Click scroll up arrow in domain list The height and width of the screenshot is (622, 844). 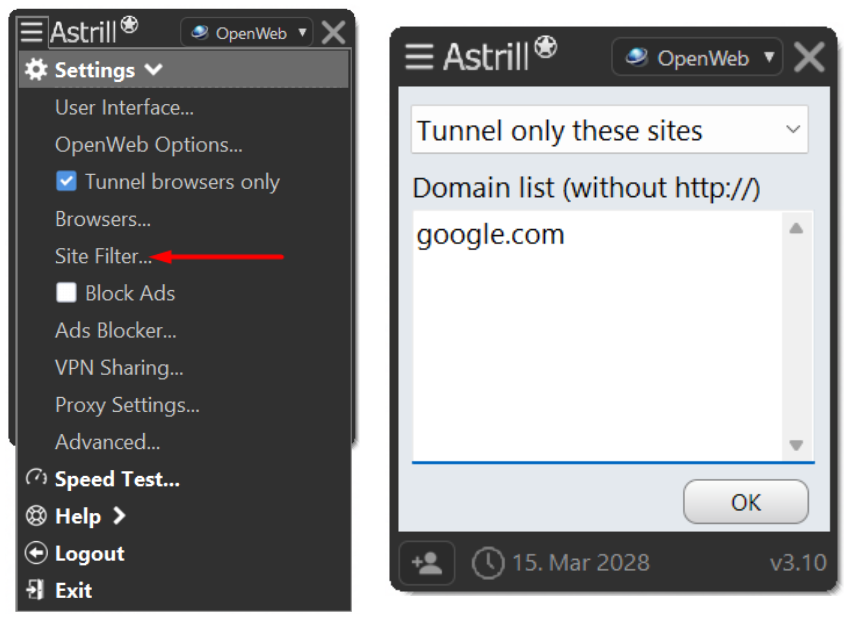point(796,229)
